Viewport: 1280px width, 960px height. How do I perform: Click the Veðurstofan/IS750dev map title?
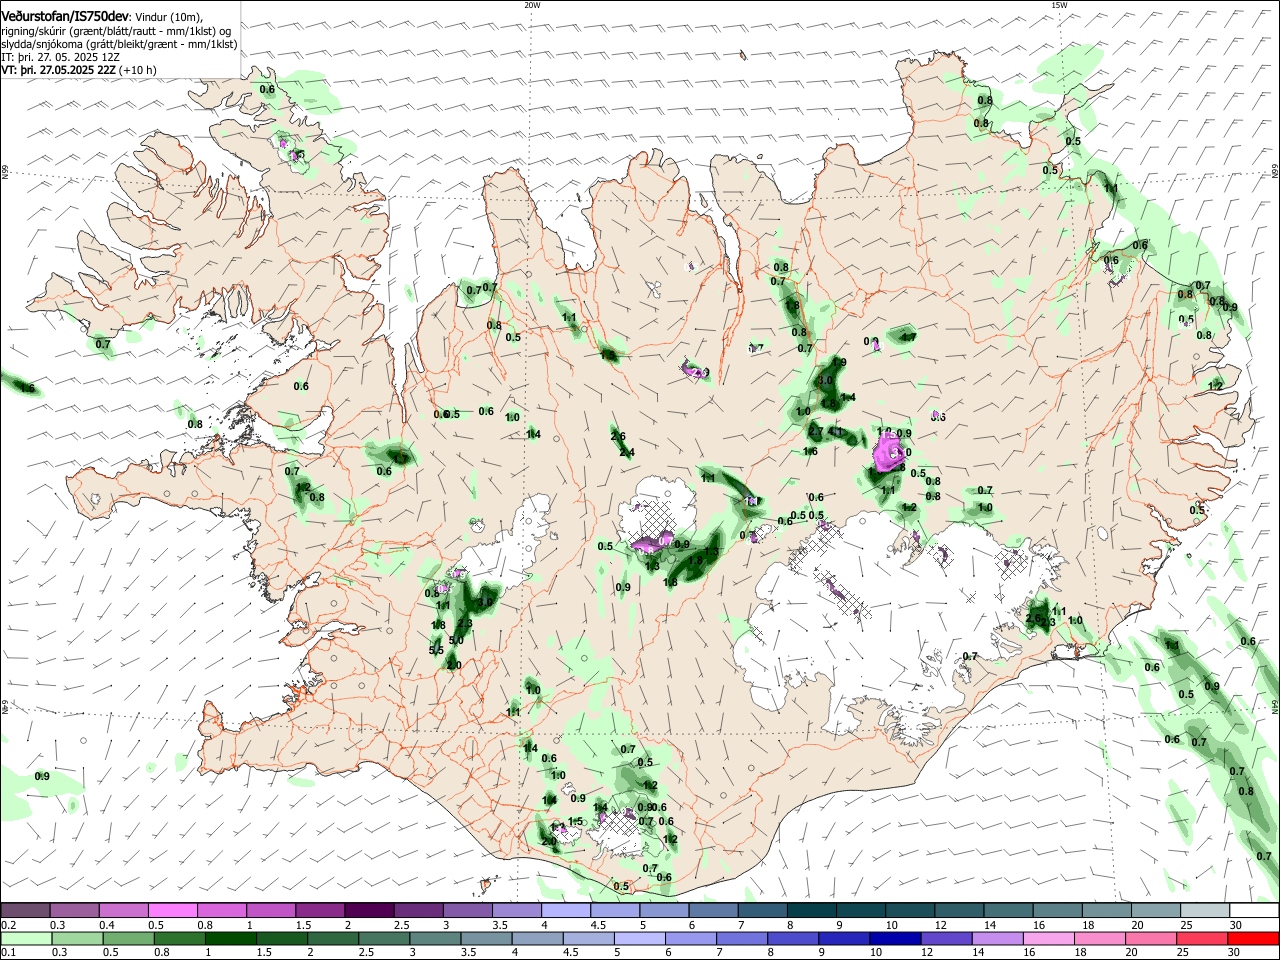click(65, 16)
